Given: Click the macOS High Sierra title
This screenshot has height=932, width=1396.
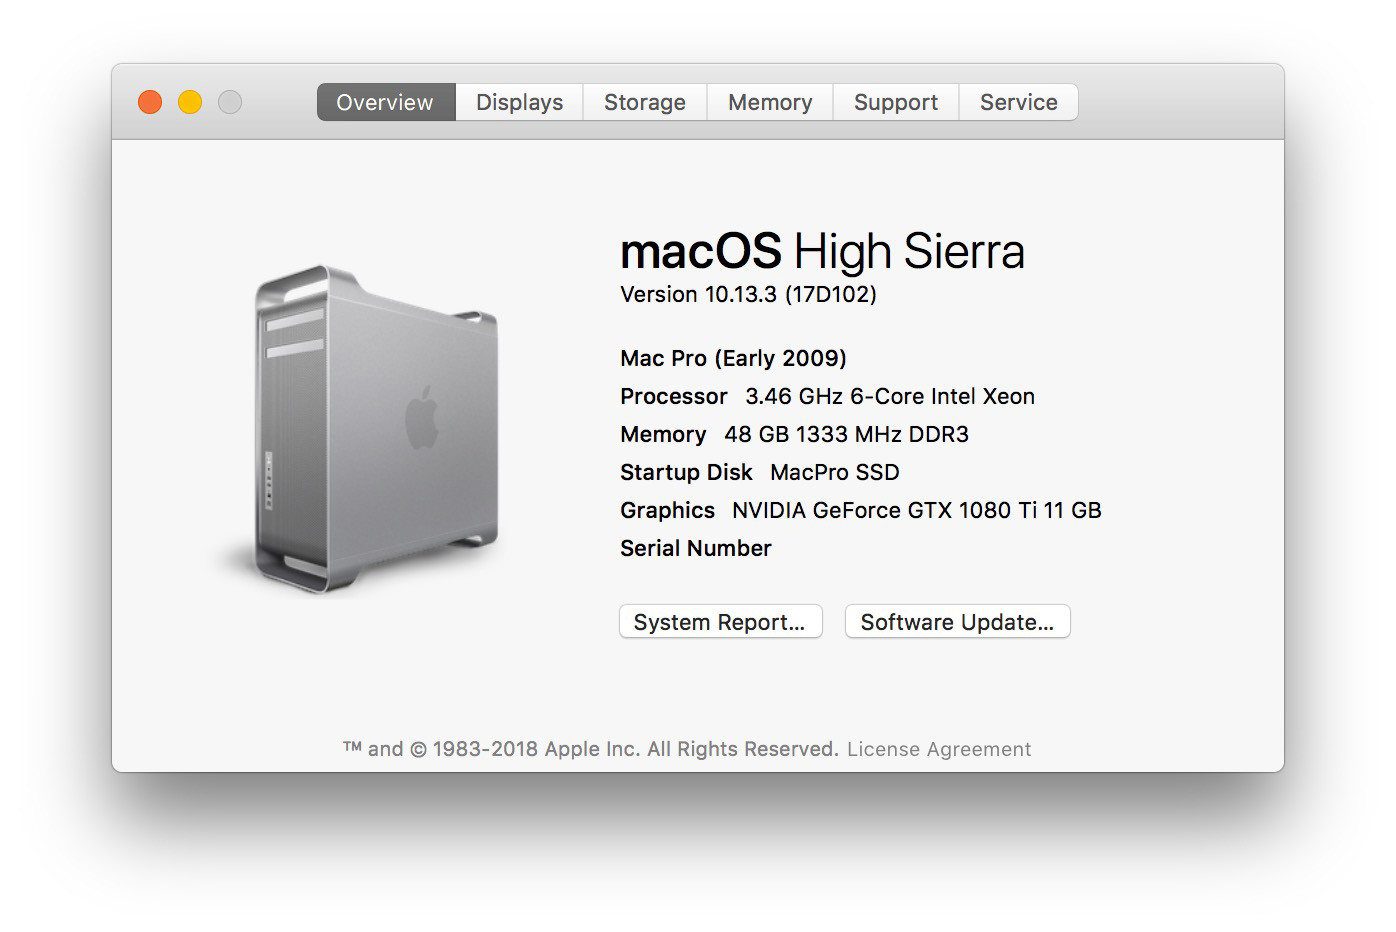Looking at the screenshot, I should point(822,251).
